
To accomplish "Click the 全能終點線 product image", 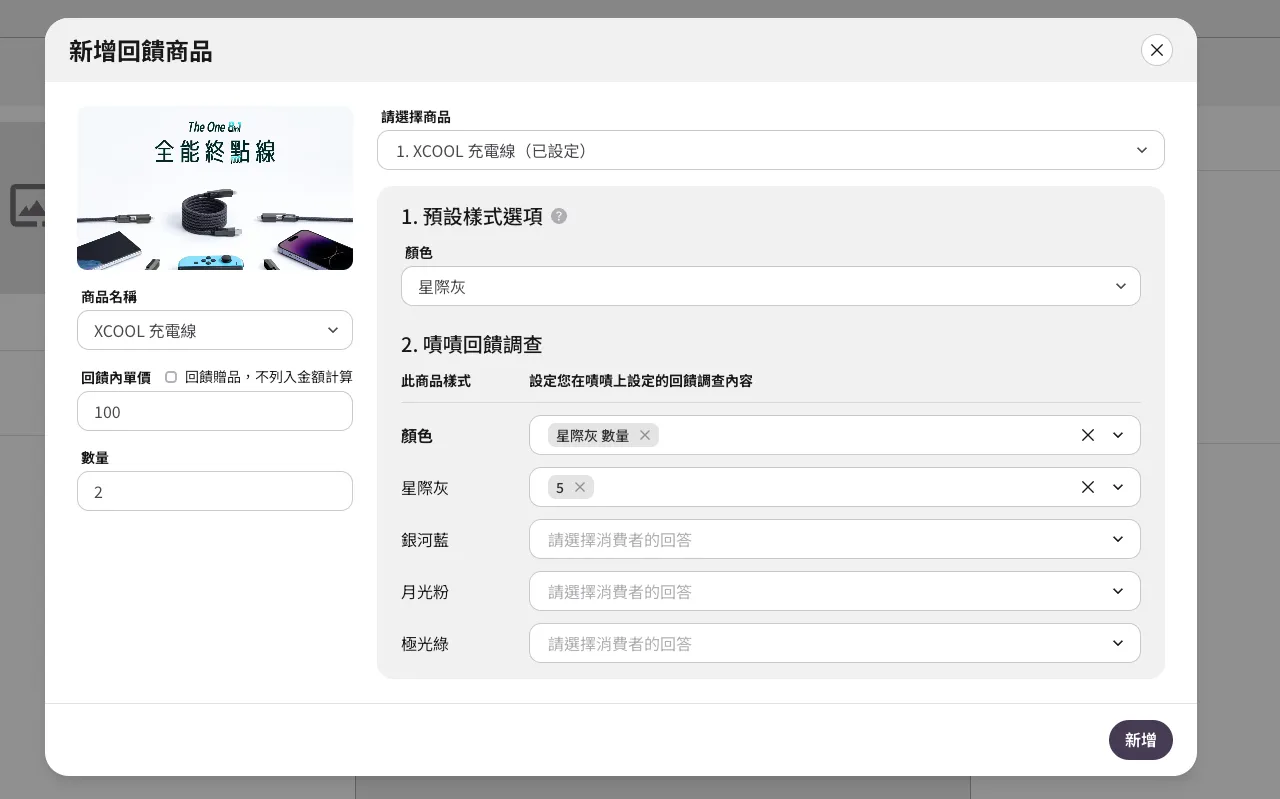I will (x=215, y=188).
